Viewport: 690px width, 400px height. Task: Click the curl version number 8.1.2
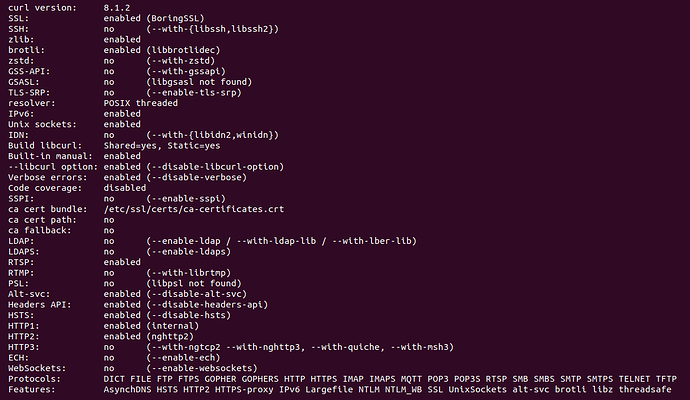point(117,8)
